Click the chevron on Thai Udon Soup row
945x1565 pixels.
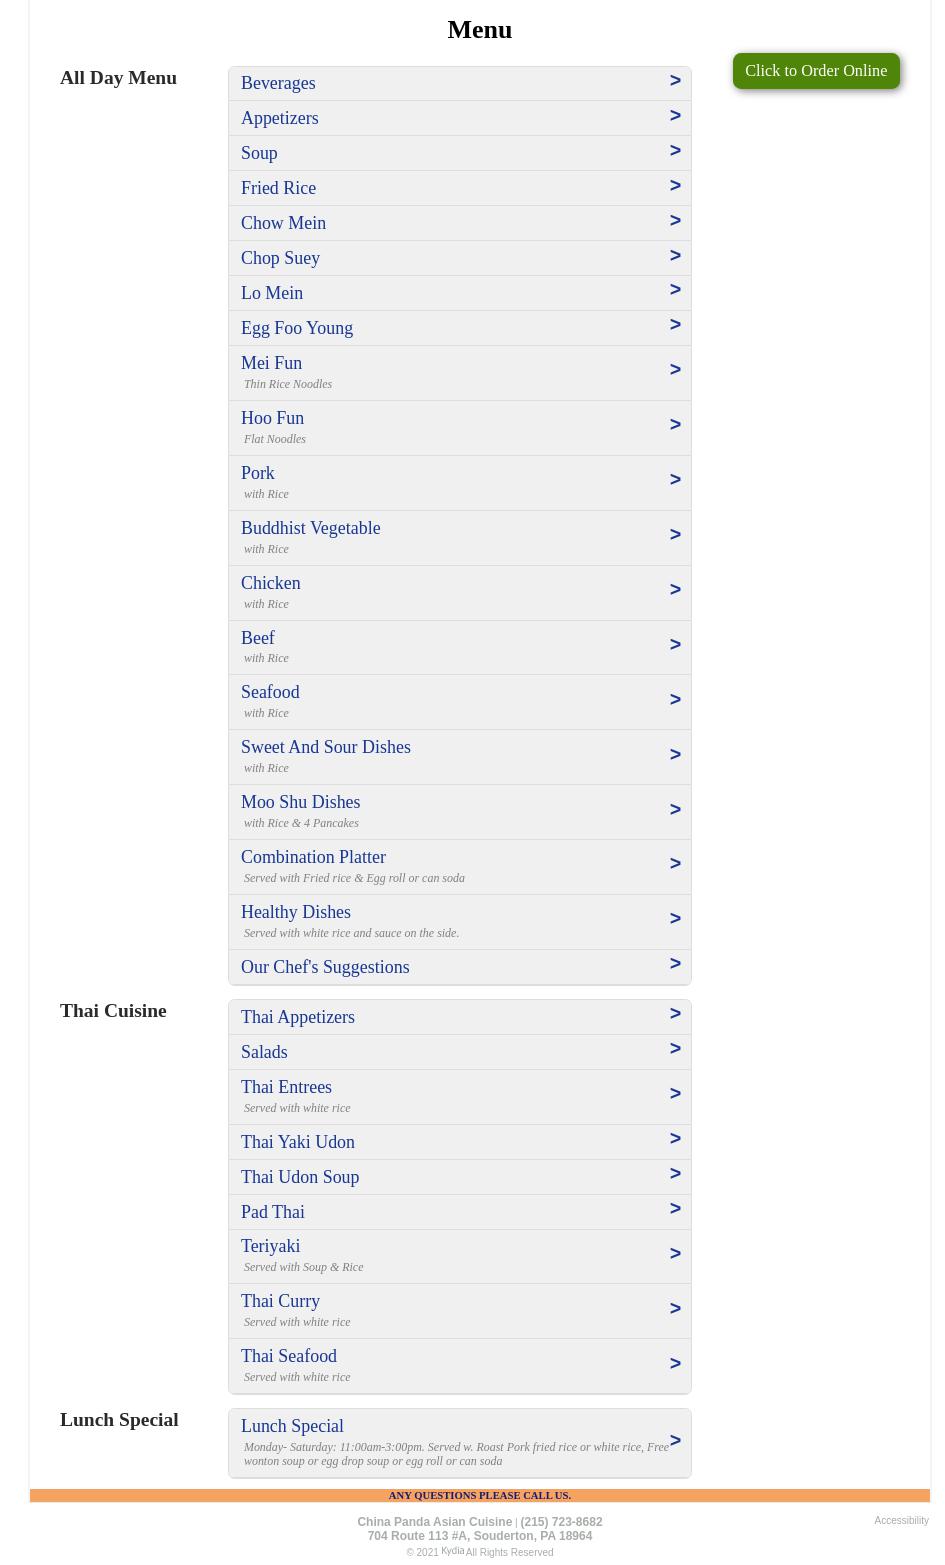click(x=675, y=1174)
